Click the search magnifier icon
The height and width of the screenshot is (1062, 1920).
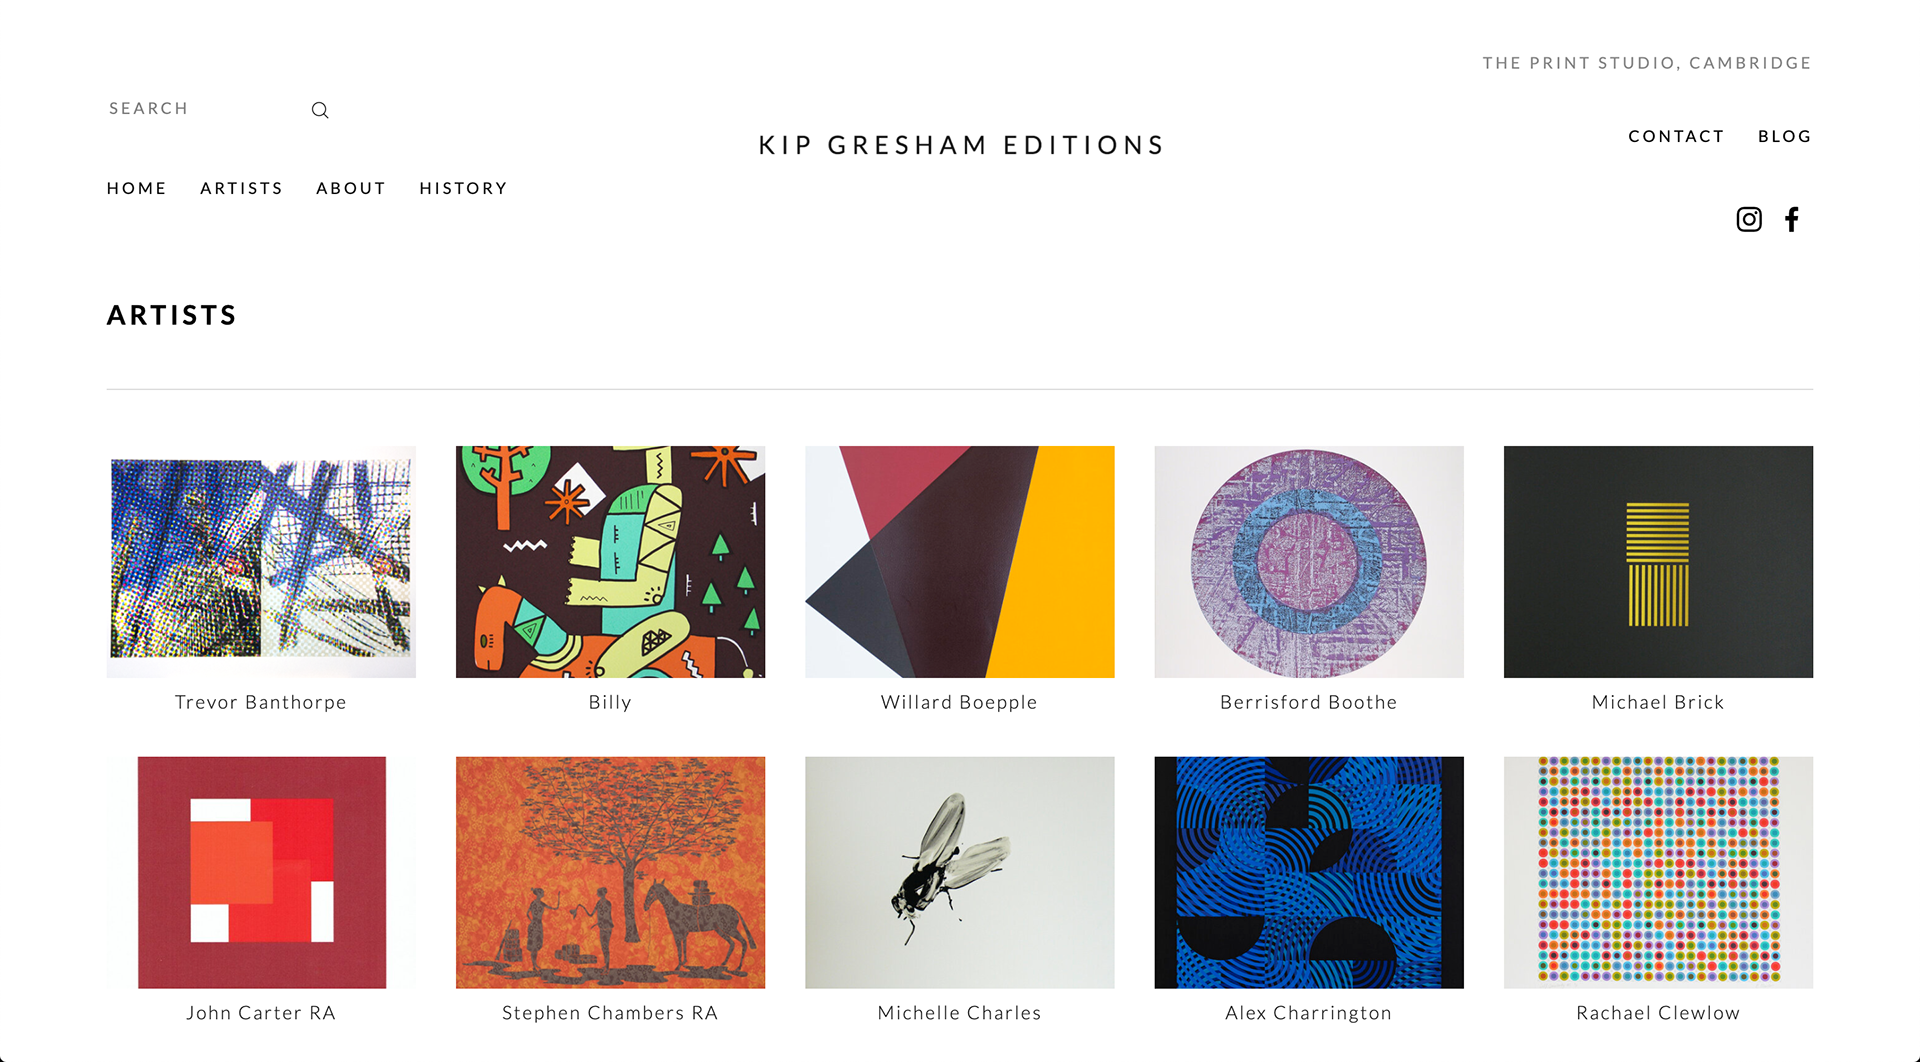319,109
